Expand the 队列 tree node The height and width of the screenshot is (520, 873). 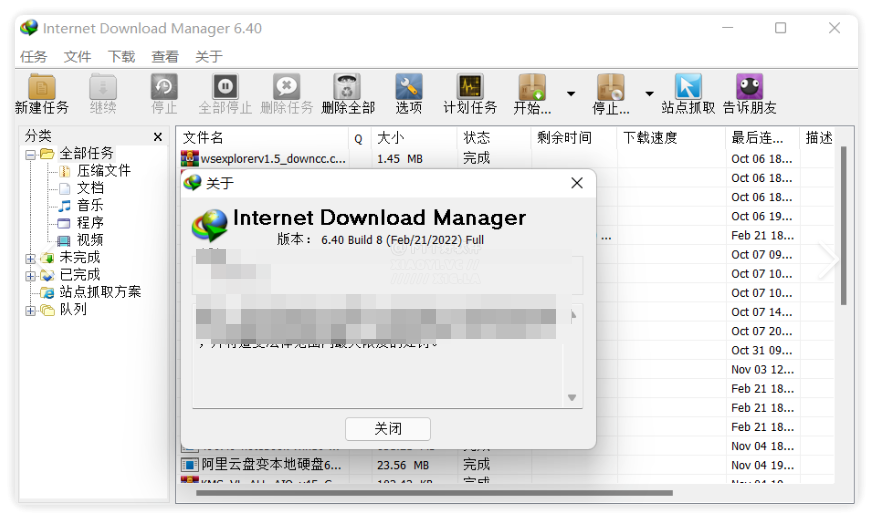pyautogui.click(x=30, y=310)
